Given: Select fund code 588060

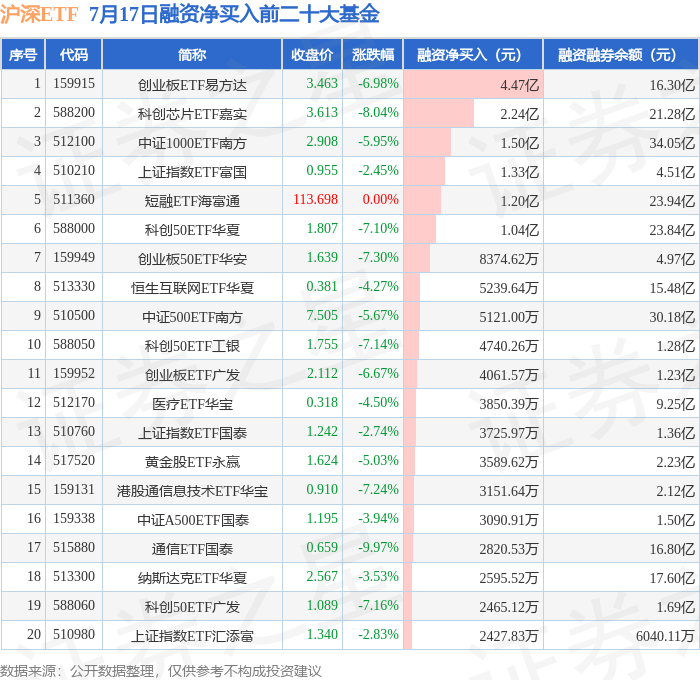Looking at the screenshot, I should (74, 606).
